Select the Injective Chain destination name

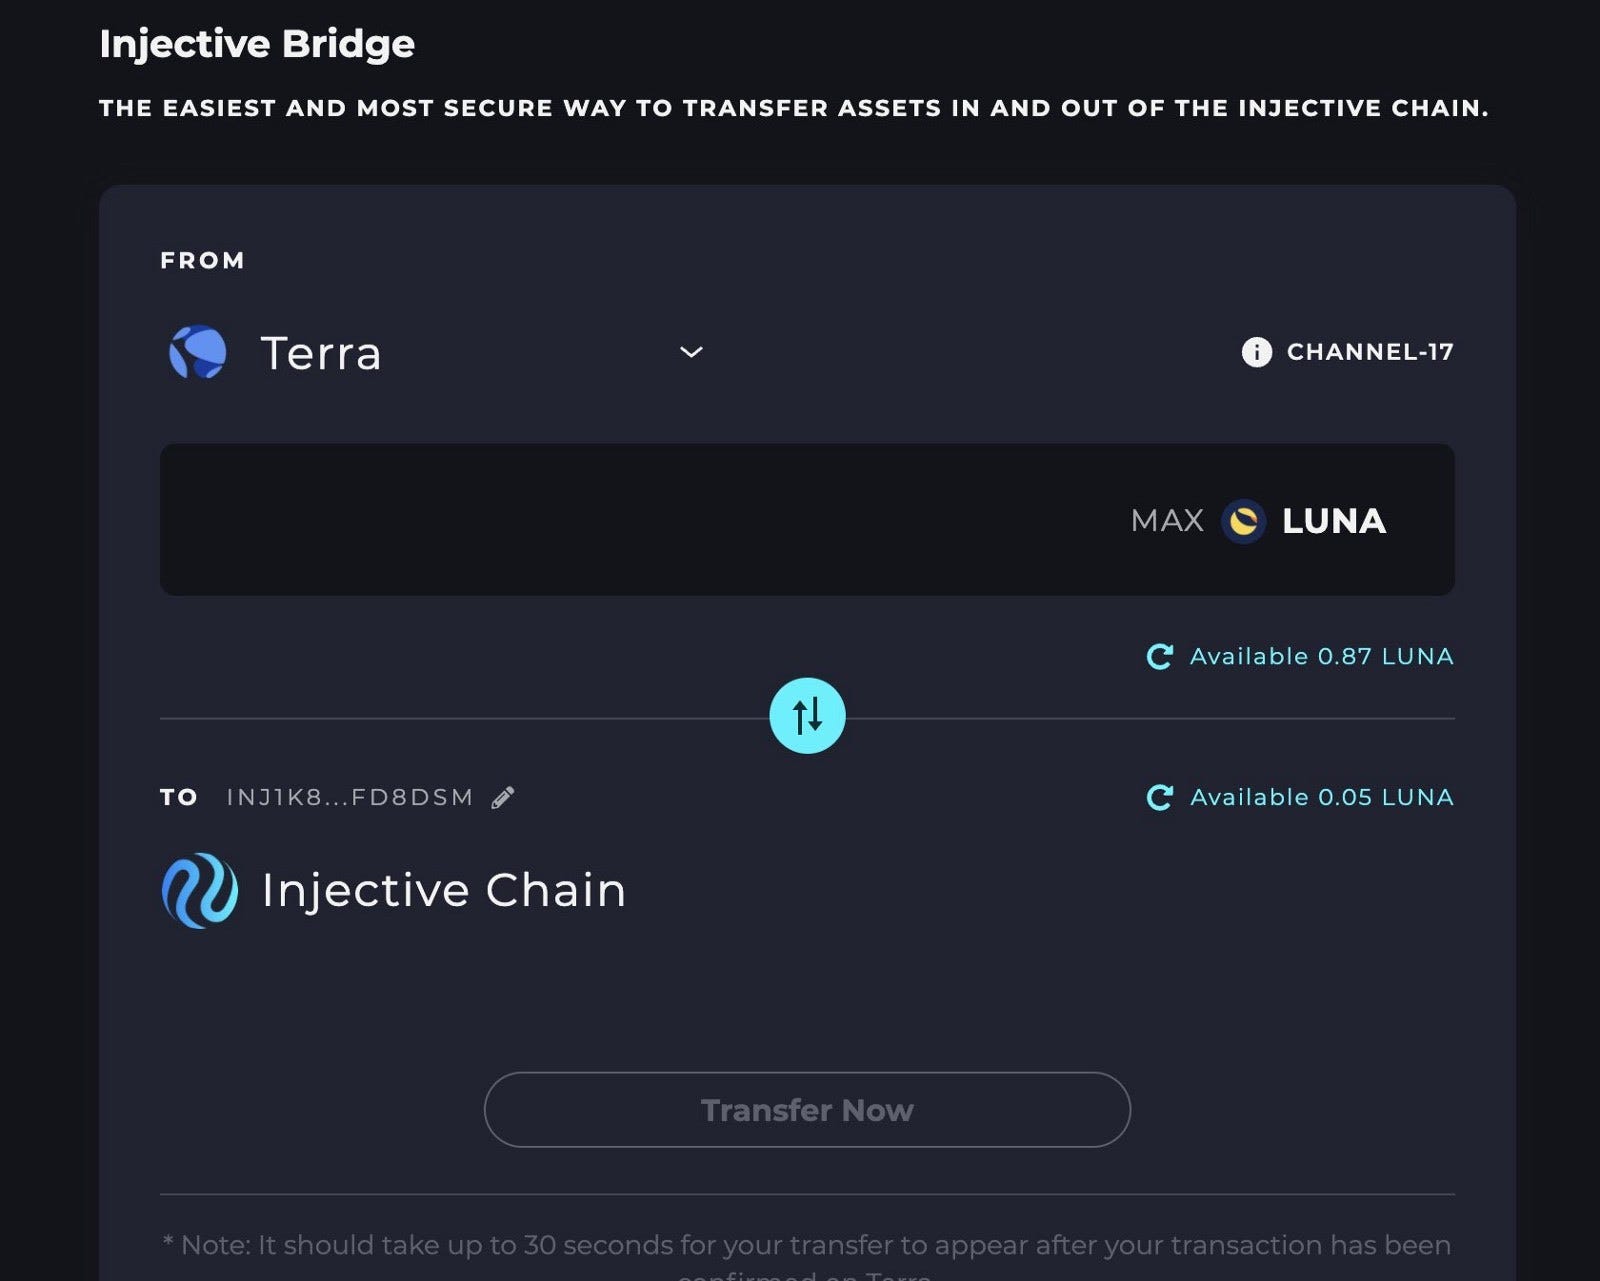[444, 890]
